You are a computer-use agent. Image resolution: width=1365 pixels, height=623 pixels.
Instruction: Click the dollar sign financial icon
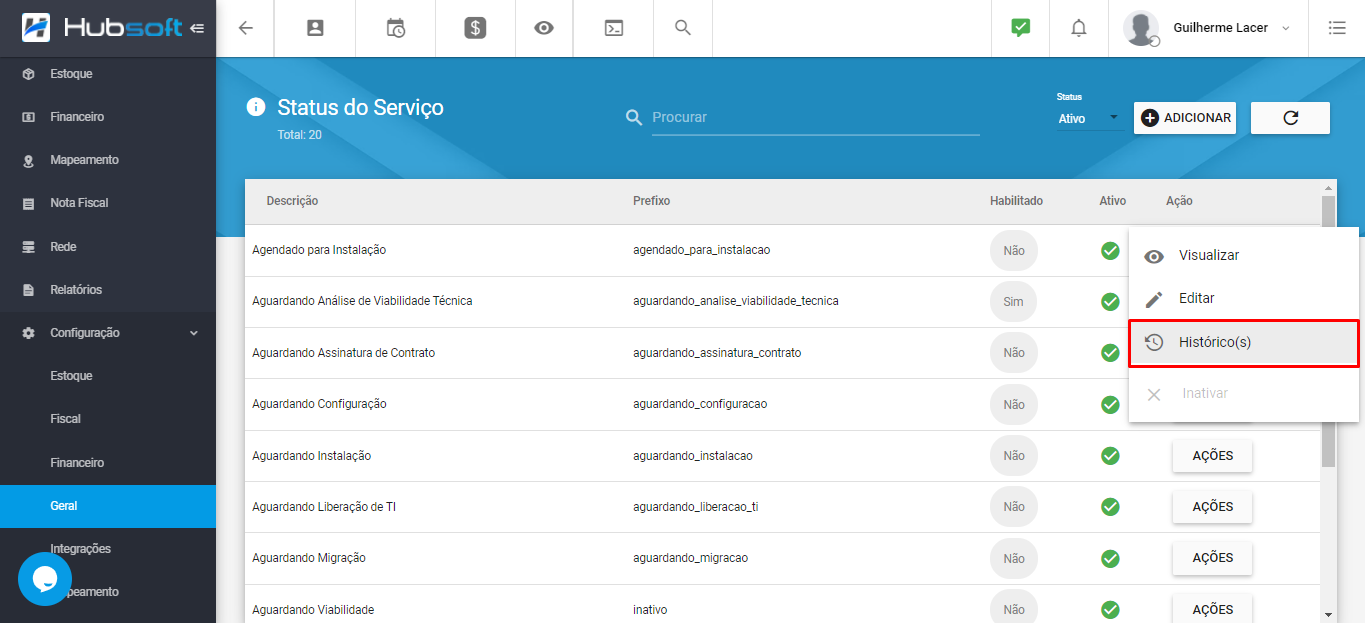tap(475, 28)
